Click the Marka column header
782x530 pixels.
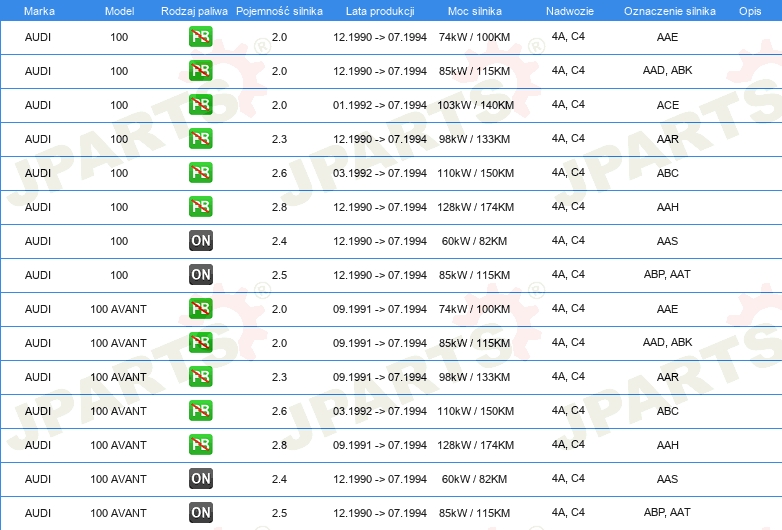click(39, 11)
